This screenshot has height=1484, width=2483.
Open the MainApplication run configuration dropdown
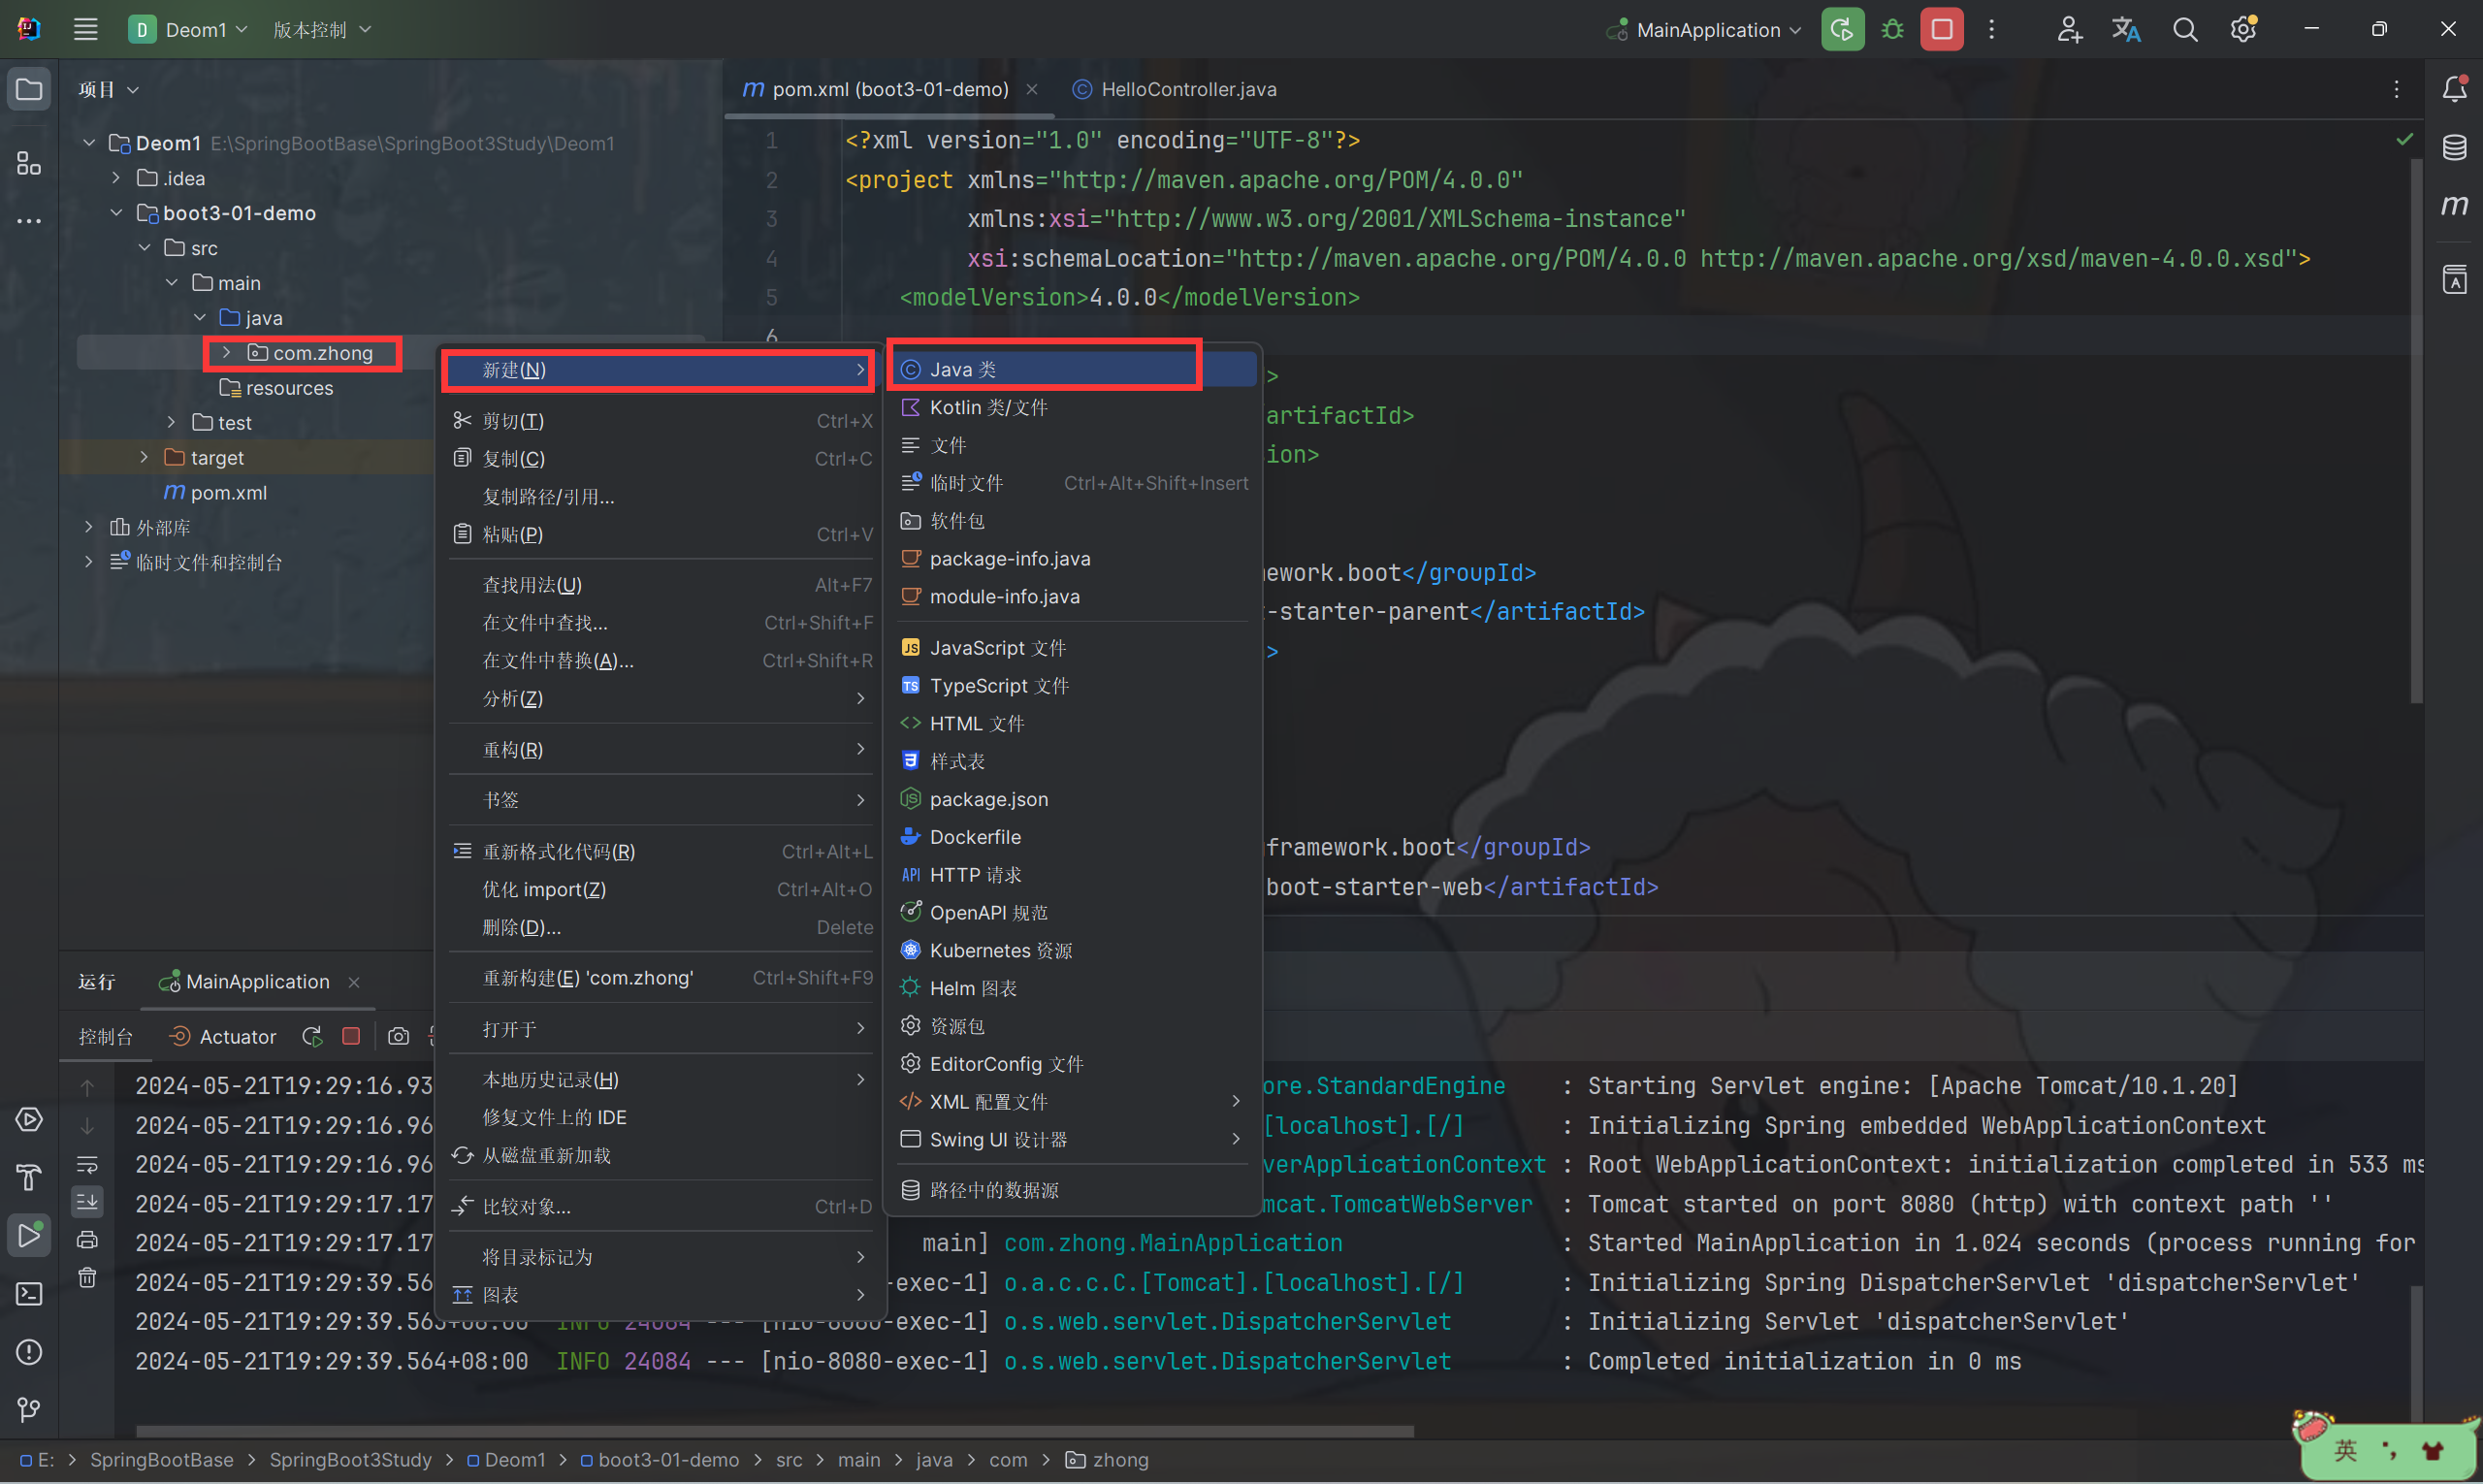click(x=1704, y=30)
